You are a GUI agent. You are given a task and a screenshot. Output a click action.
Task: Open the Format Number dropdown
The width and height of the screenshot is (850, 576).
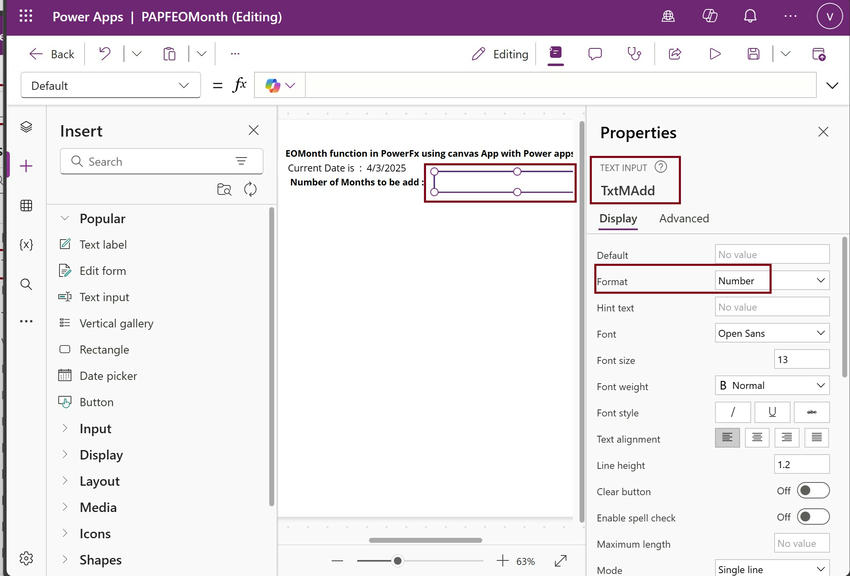[772, 281]
